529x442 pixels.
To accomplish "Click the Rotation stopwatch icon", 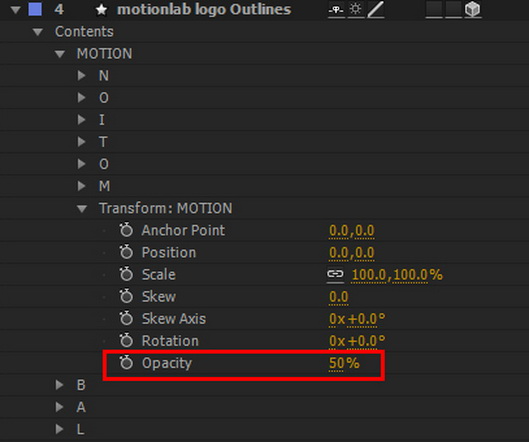I will pos(127,340).
